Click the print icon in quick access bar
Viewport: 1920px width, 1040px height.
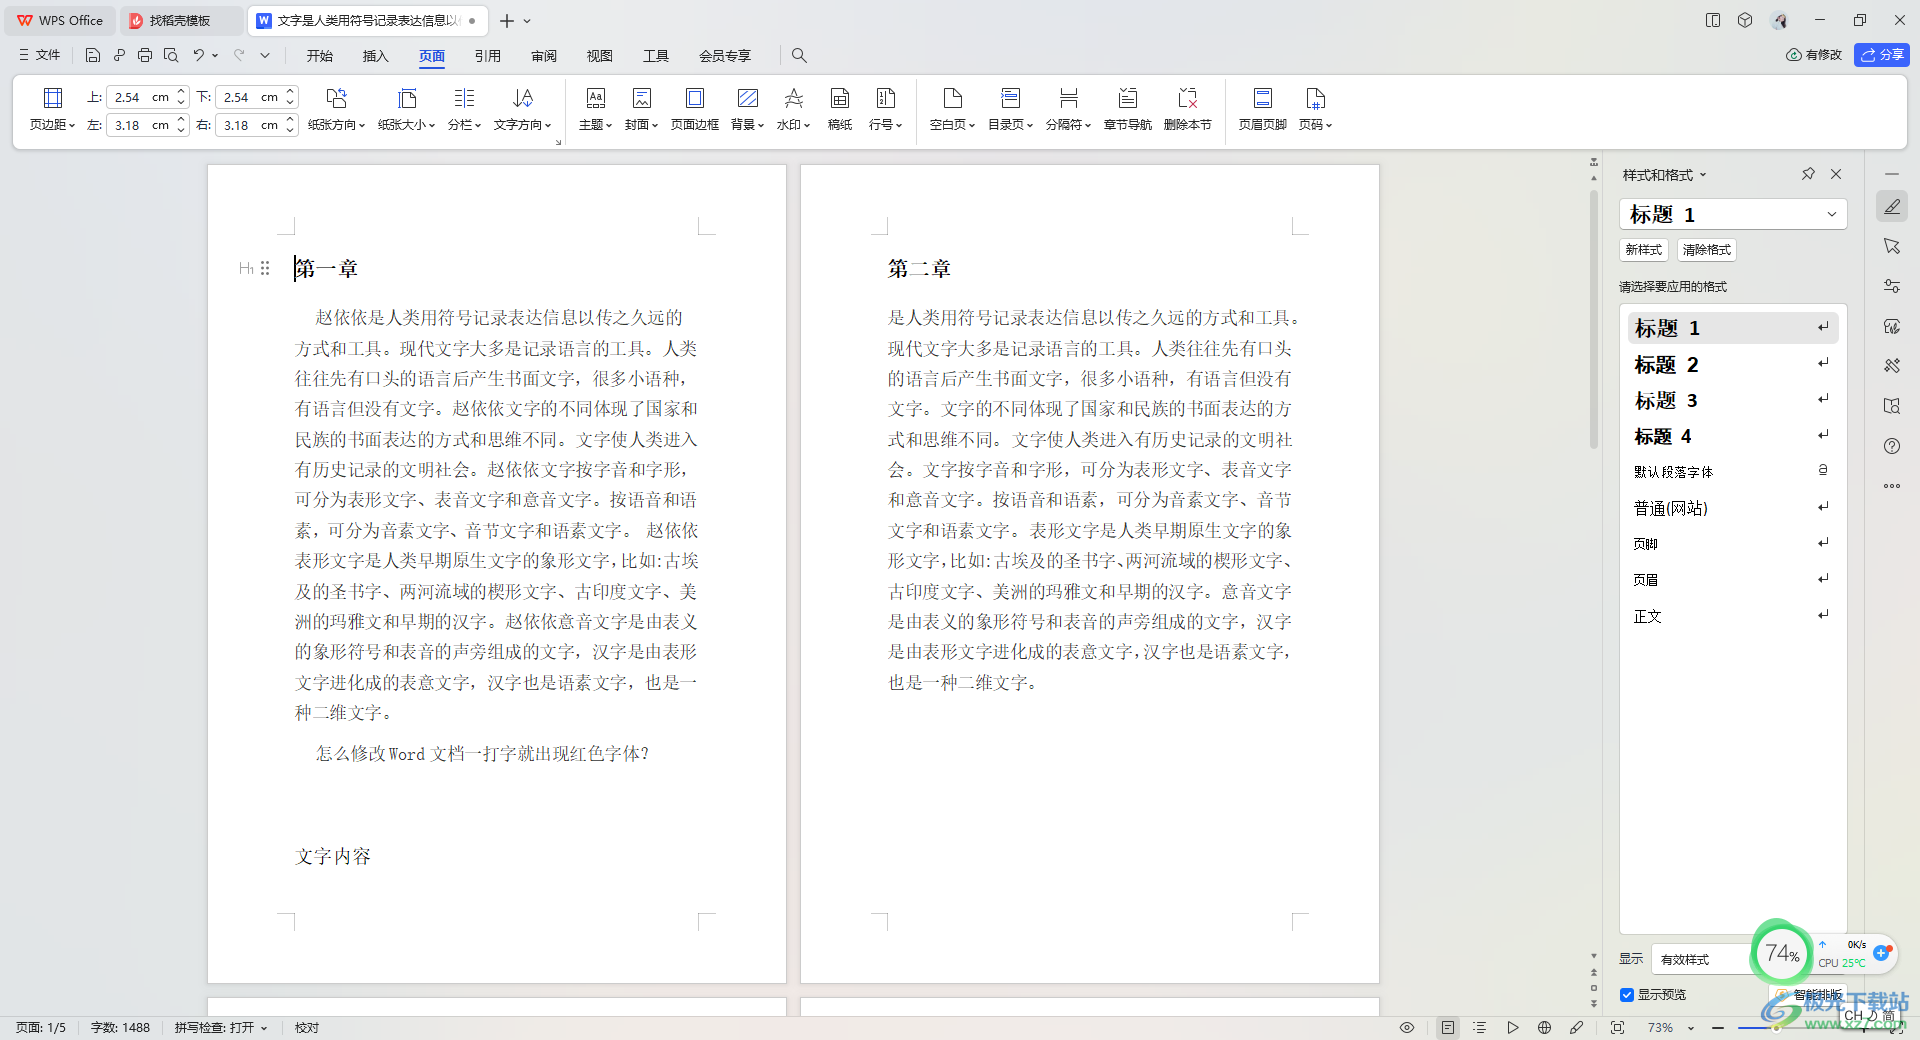coord(145,56)
